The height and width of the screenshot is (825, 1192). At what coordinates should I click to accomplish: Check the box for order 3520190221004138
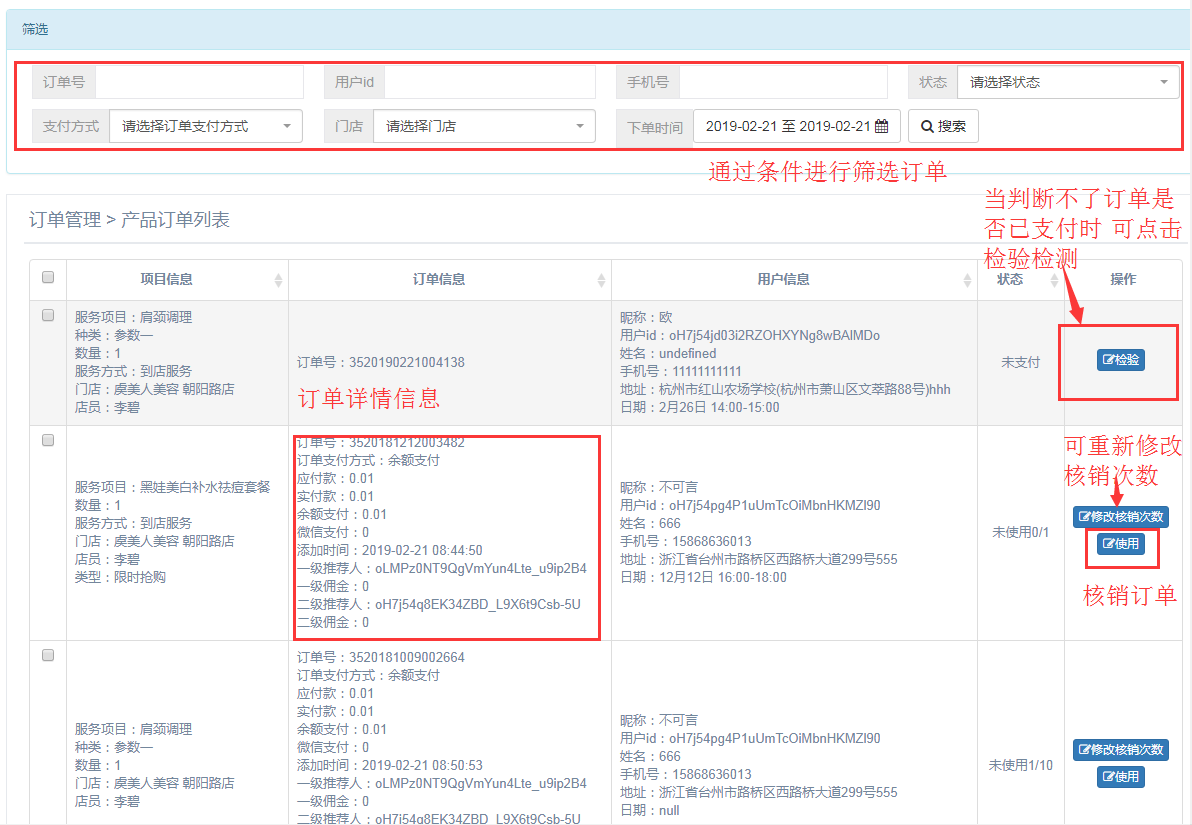pyautogui.click(x=48, y=315)
